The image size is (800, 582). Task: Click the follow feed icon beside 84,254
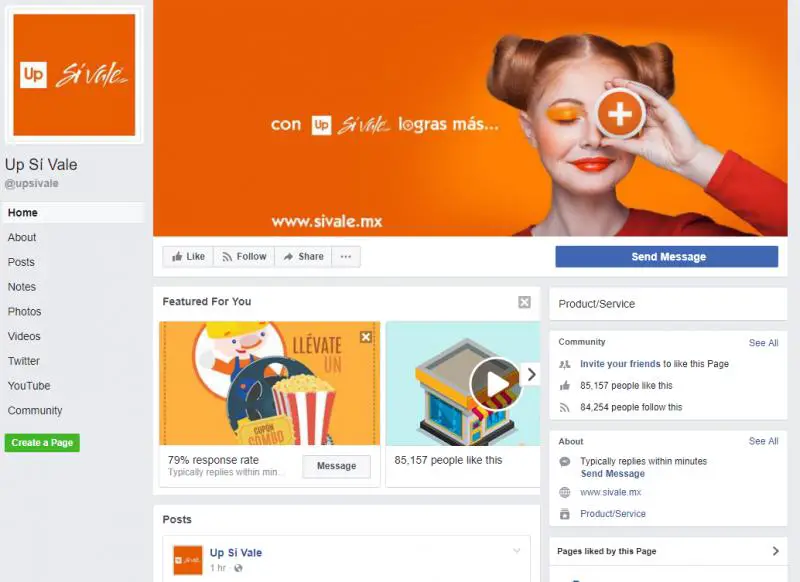click(x=565, y=407)
